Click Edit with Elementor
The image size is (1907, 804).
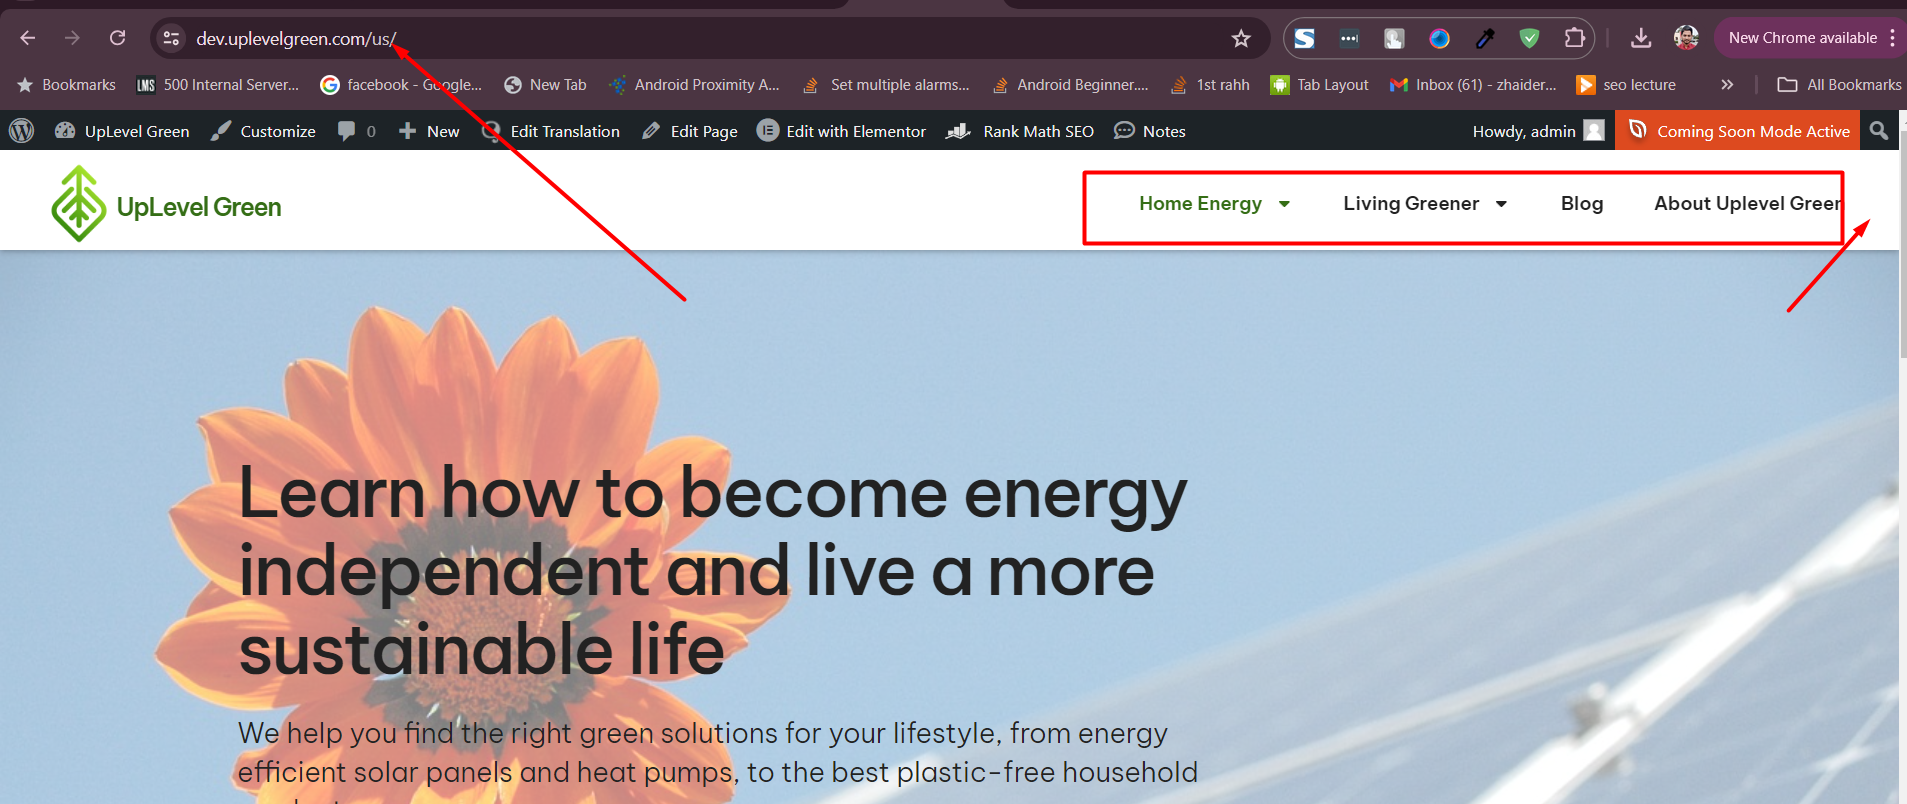pos(842,131)
